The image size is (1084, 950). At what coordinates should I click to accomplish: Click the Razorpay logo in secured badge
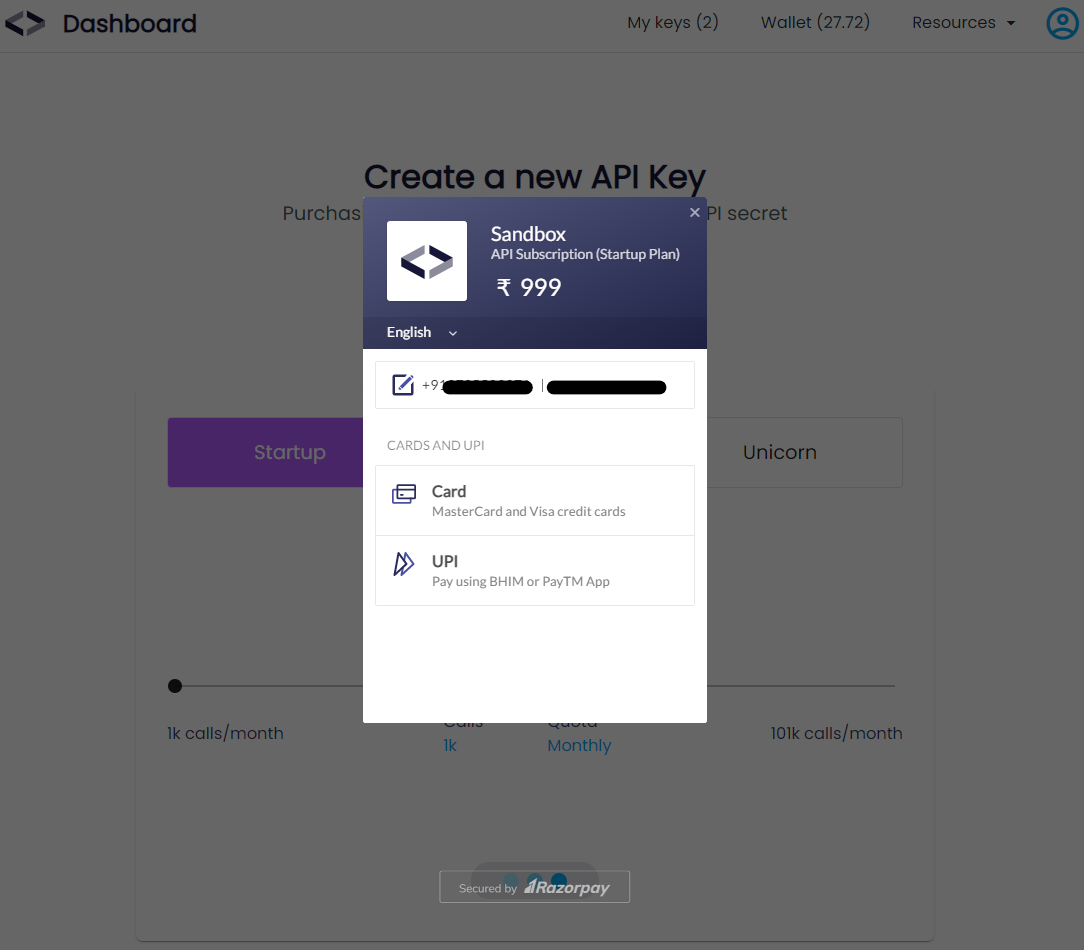567,887
